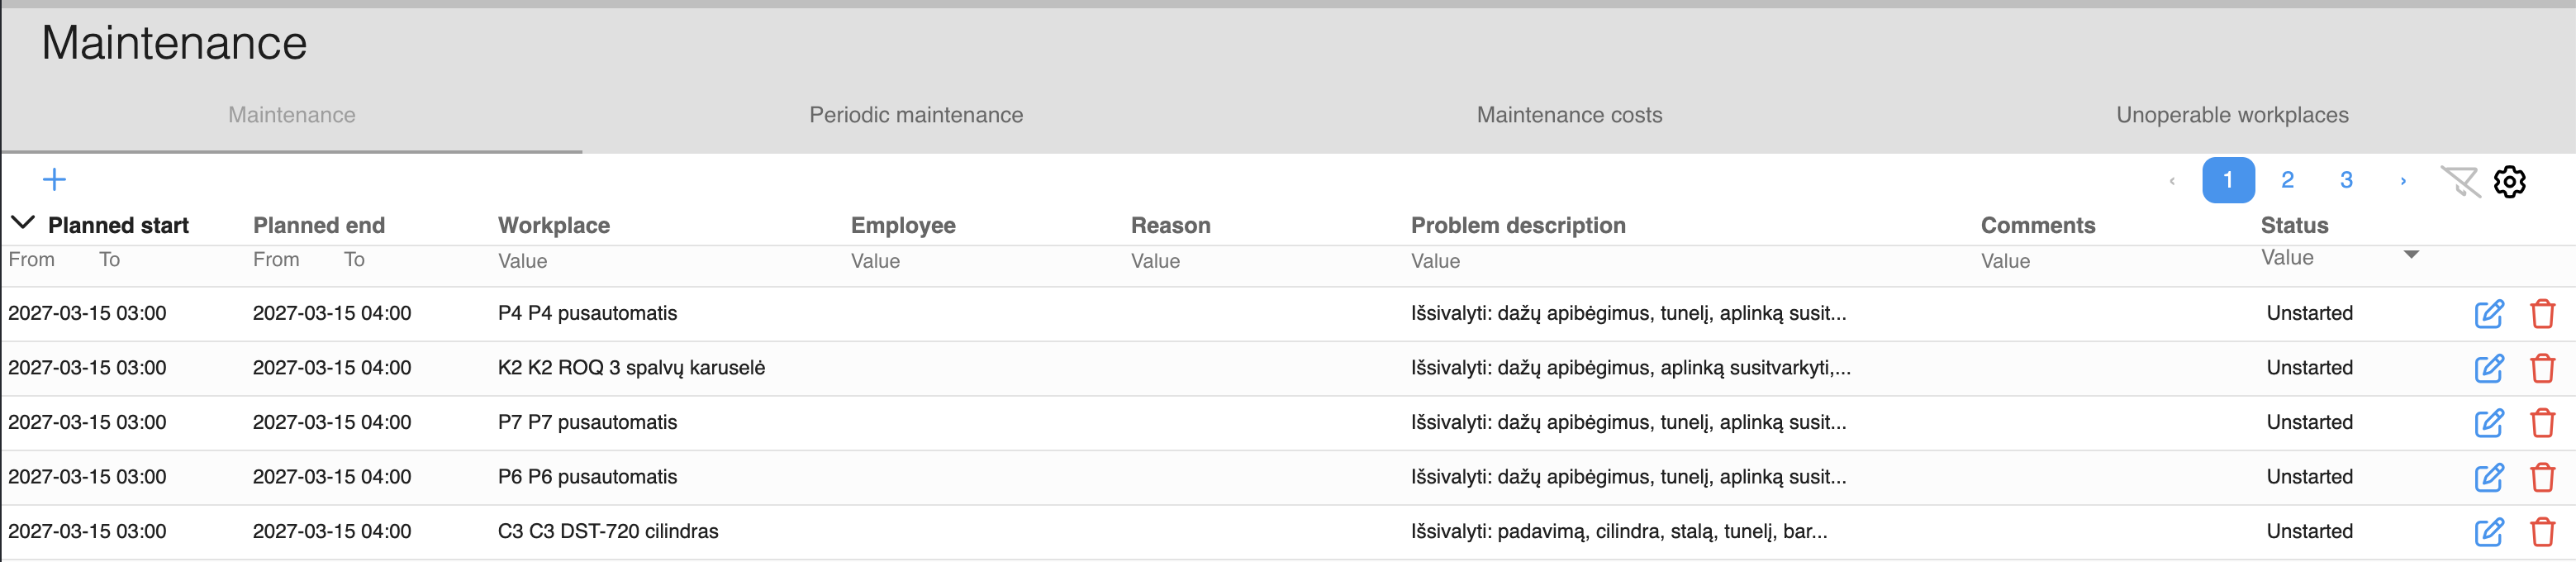The image size is (2576, 562).
Task: Delete the C3 DST-720 cilindras row
Action: (2541, 532)
